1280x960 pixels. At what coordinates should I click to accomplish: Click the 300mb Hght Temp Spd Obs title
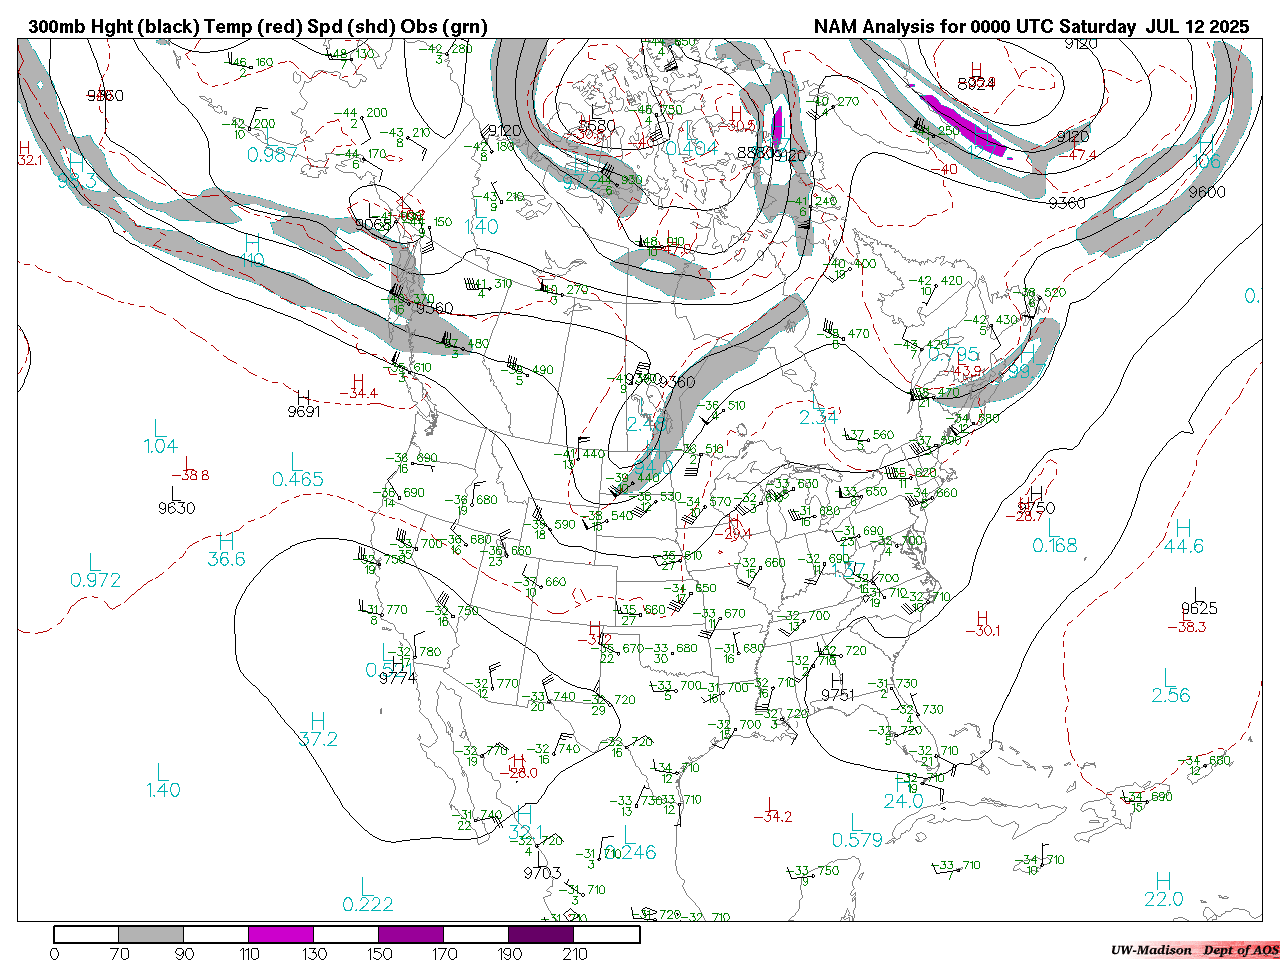pos(258,27)
